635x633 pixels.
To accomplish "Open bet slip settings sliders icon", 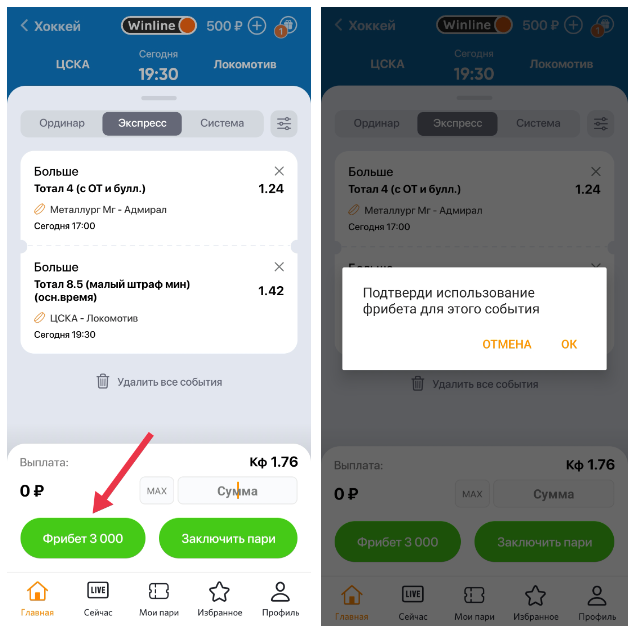I will (284, 124).
